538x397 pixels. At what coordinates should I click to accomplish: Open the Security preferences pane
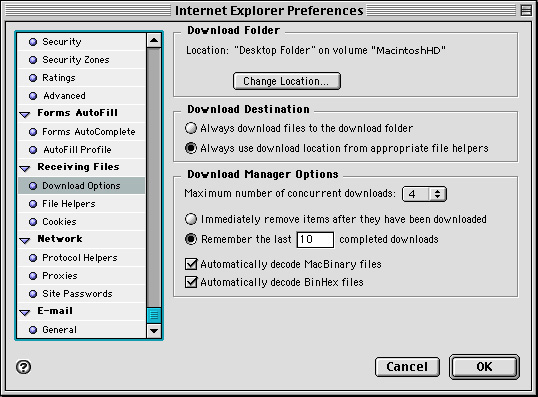pos(82,42)
